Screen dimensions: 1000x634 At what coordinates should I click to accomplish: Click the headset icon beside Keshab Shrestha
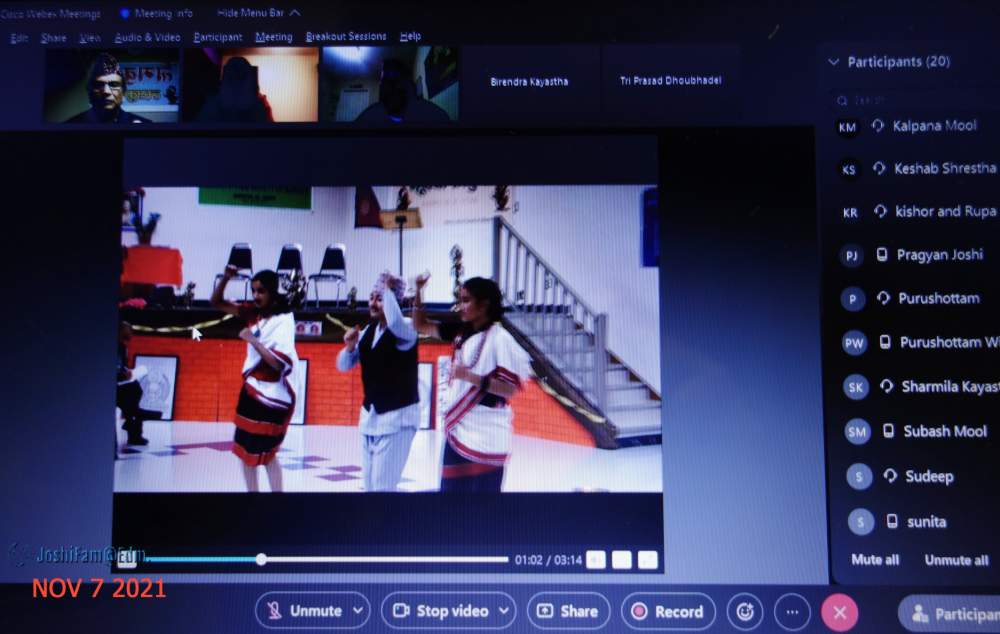pyautogui.click(x=879, y=168)
